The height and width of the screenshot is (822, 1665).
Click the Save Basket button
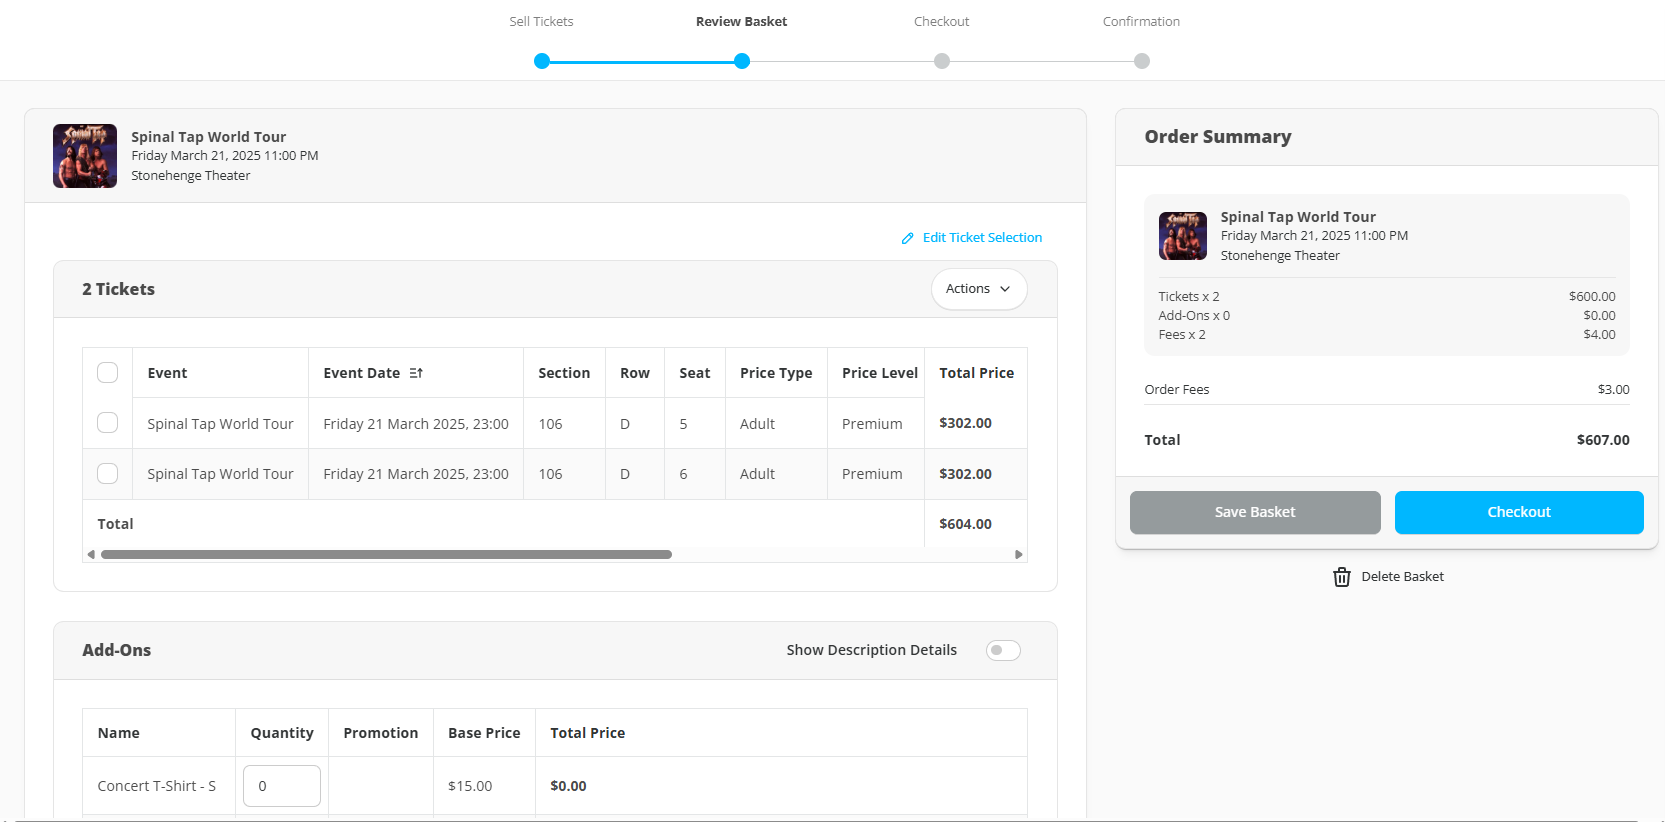pos(1255,512)
